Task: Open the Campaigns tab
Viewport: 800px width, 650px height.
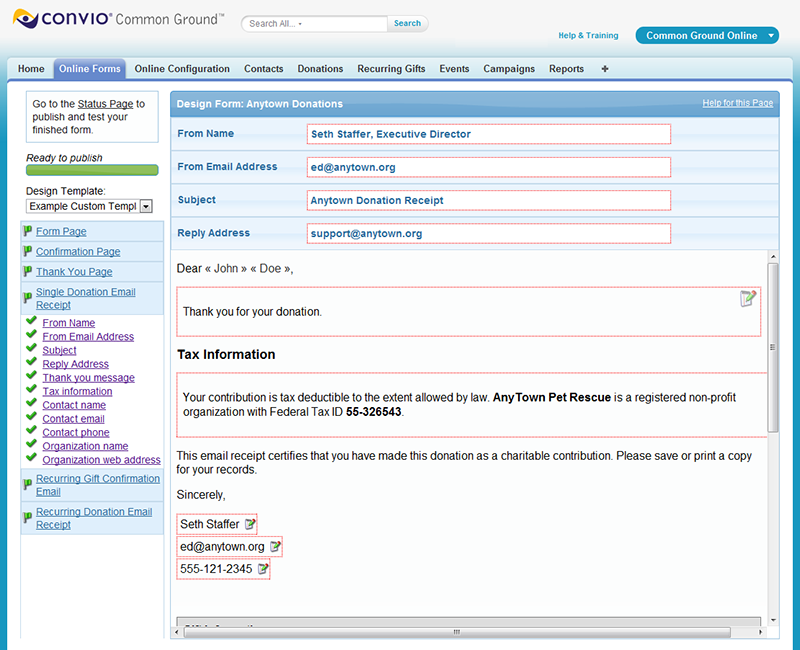Action: pos(507,69)
